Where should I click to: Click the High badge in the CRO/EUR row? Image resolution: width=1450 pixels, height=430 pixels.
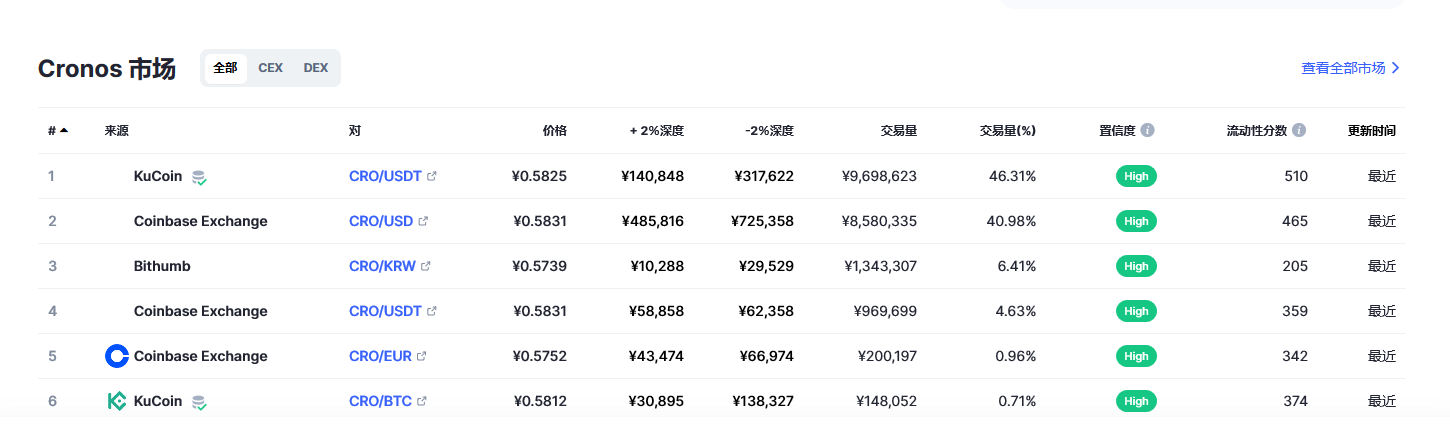[x=1136, y=356]
